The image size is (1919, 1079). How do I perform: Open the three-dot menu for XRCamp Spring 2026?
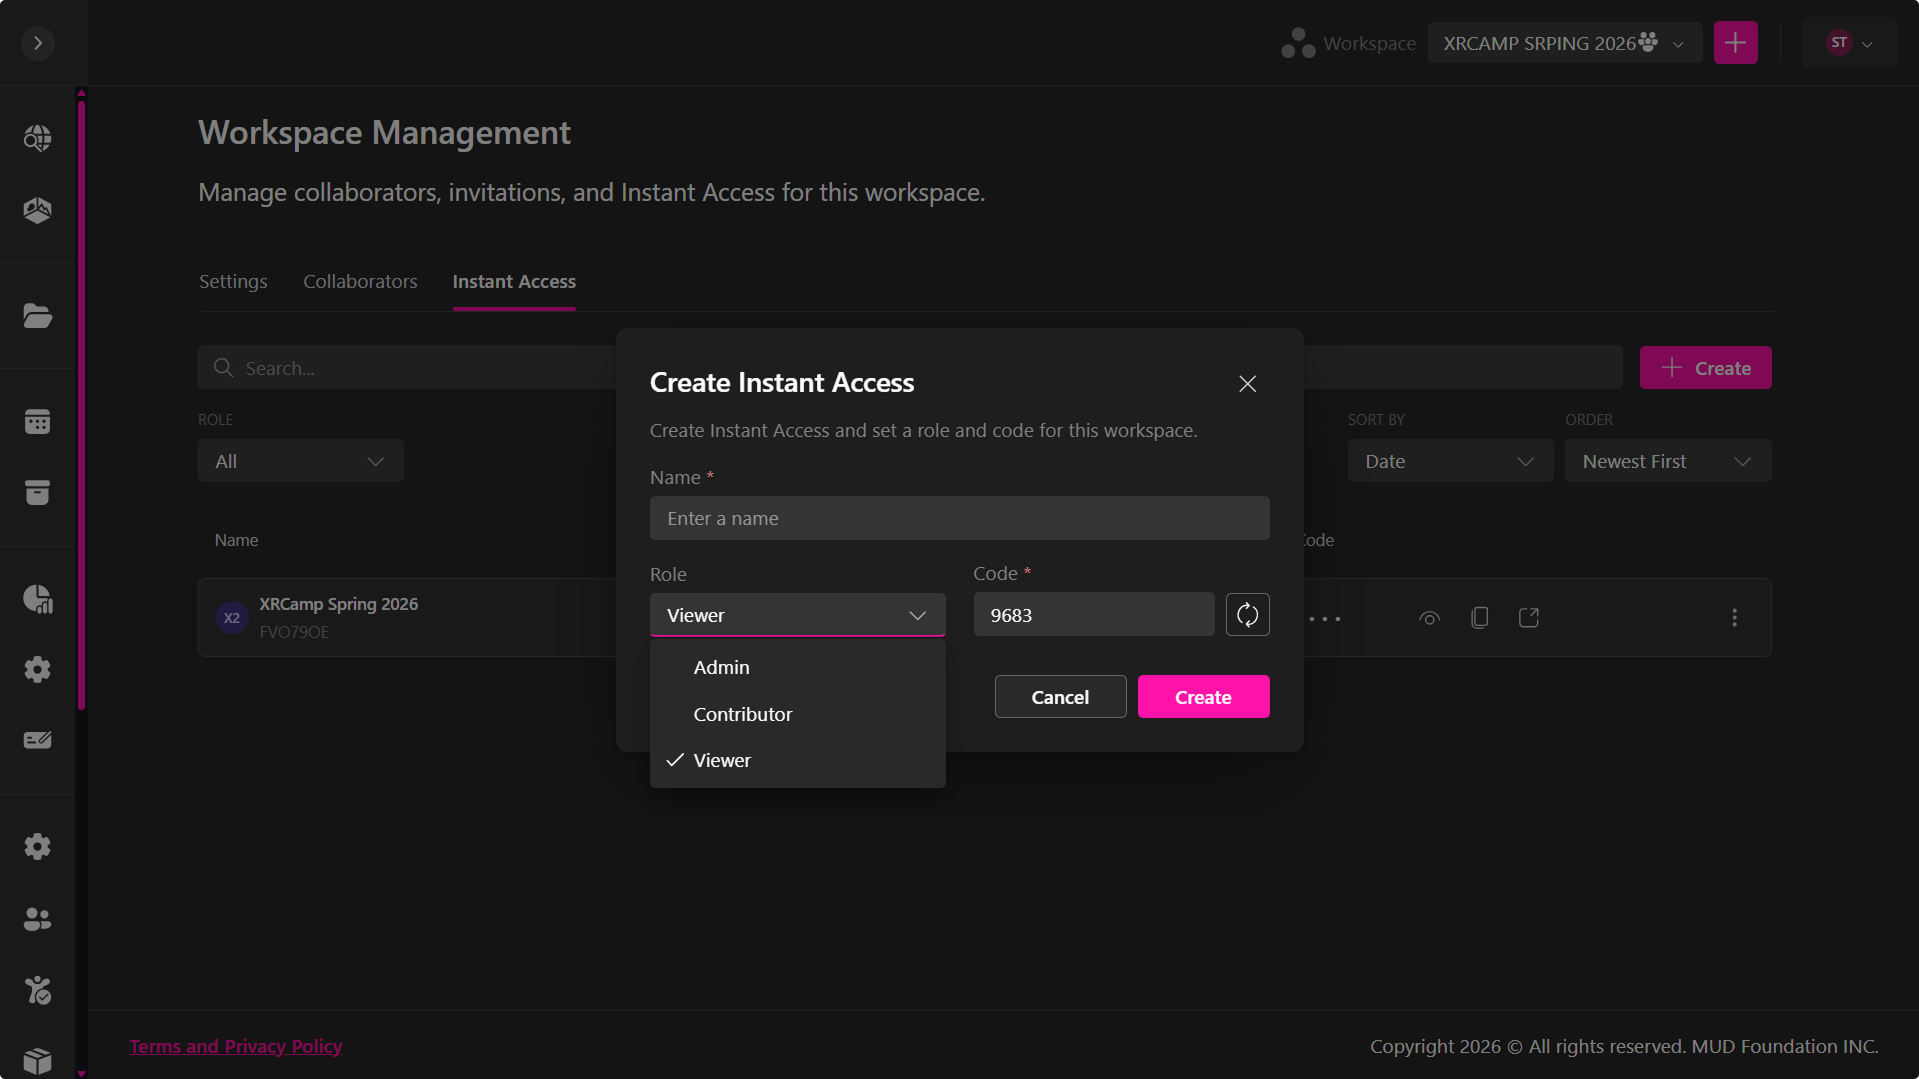1734,618
